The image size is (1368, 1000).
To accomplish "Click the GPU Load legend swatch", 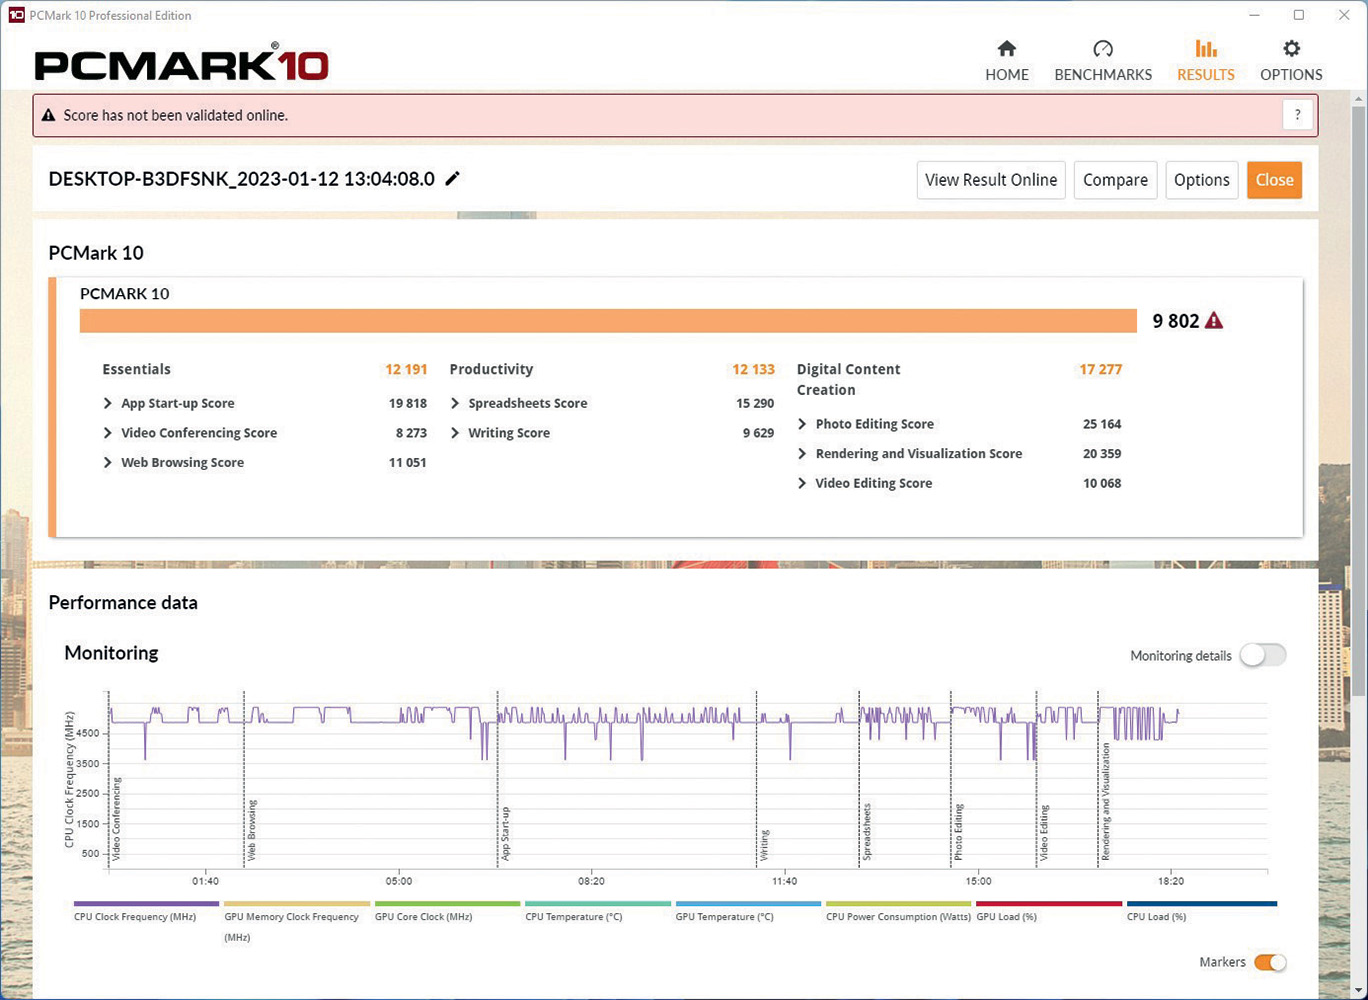I will [1049, 904].
